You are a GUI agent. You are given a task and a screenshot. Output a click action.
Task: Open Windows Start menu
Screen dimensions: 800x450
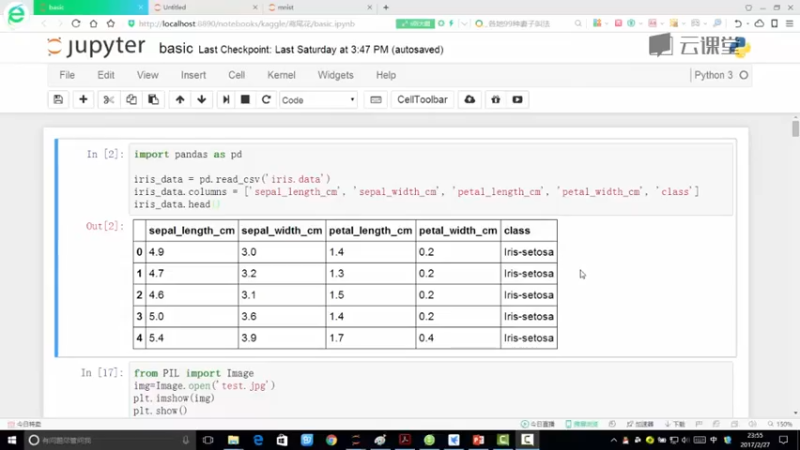[12, 440]
